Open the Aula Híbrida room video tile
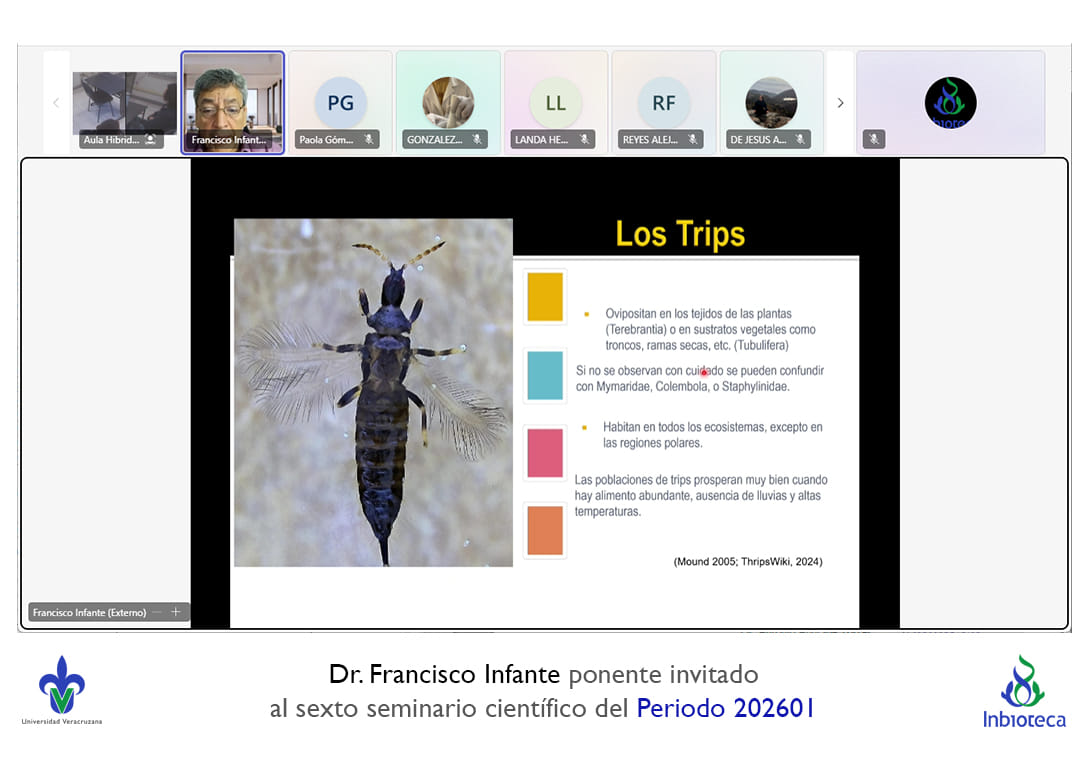 tap(124, 102)
